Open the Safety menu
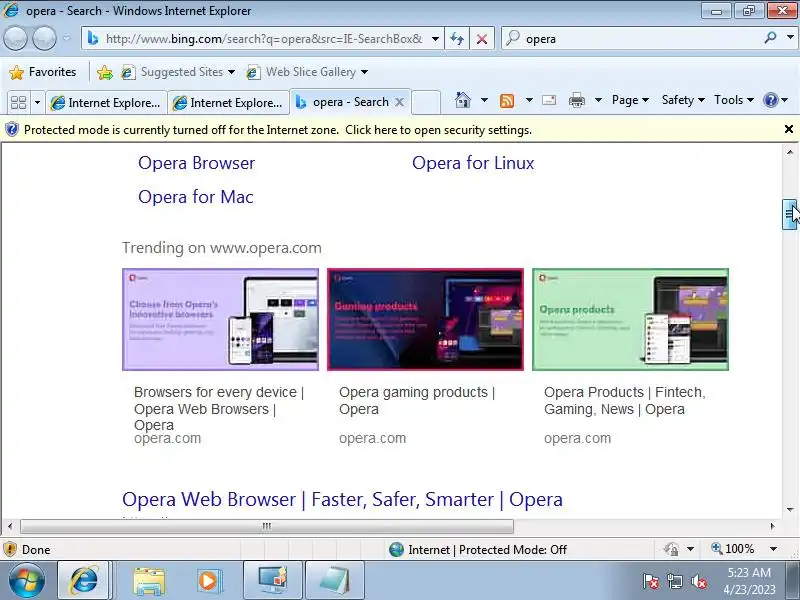Screen dimensions: 800x600 [x=683, y=100]
